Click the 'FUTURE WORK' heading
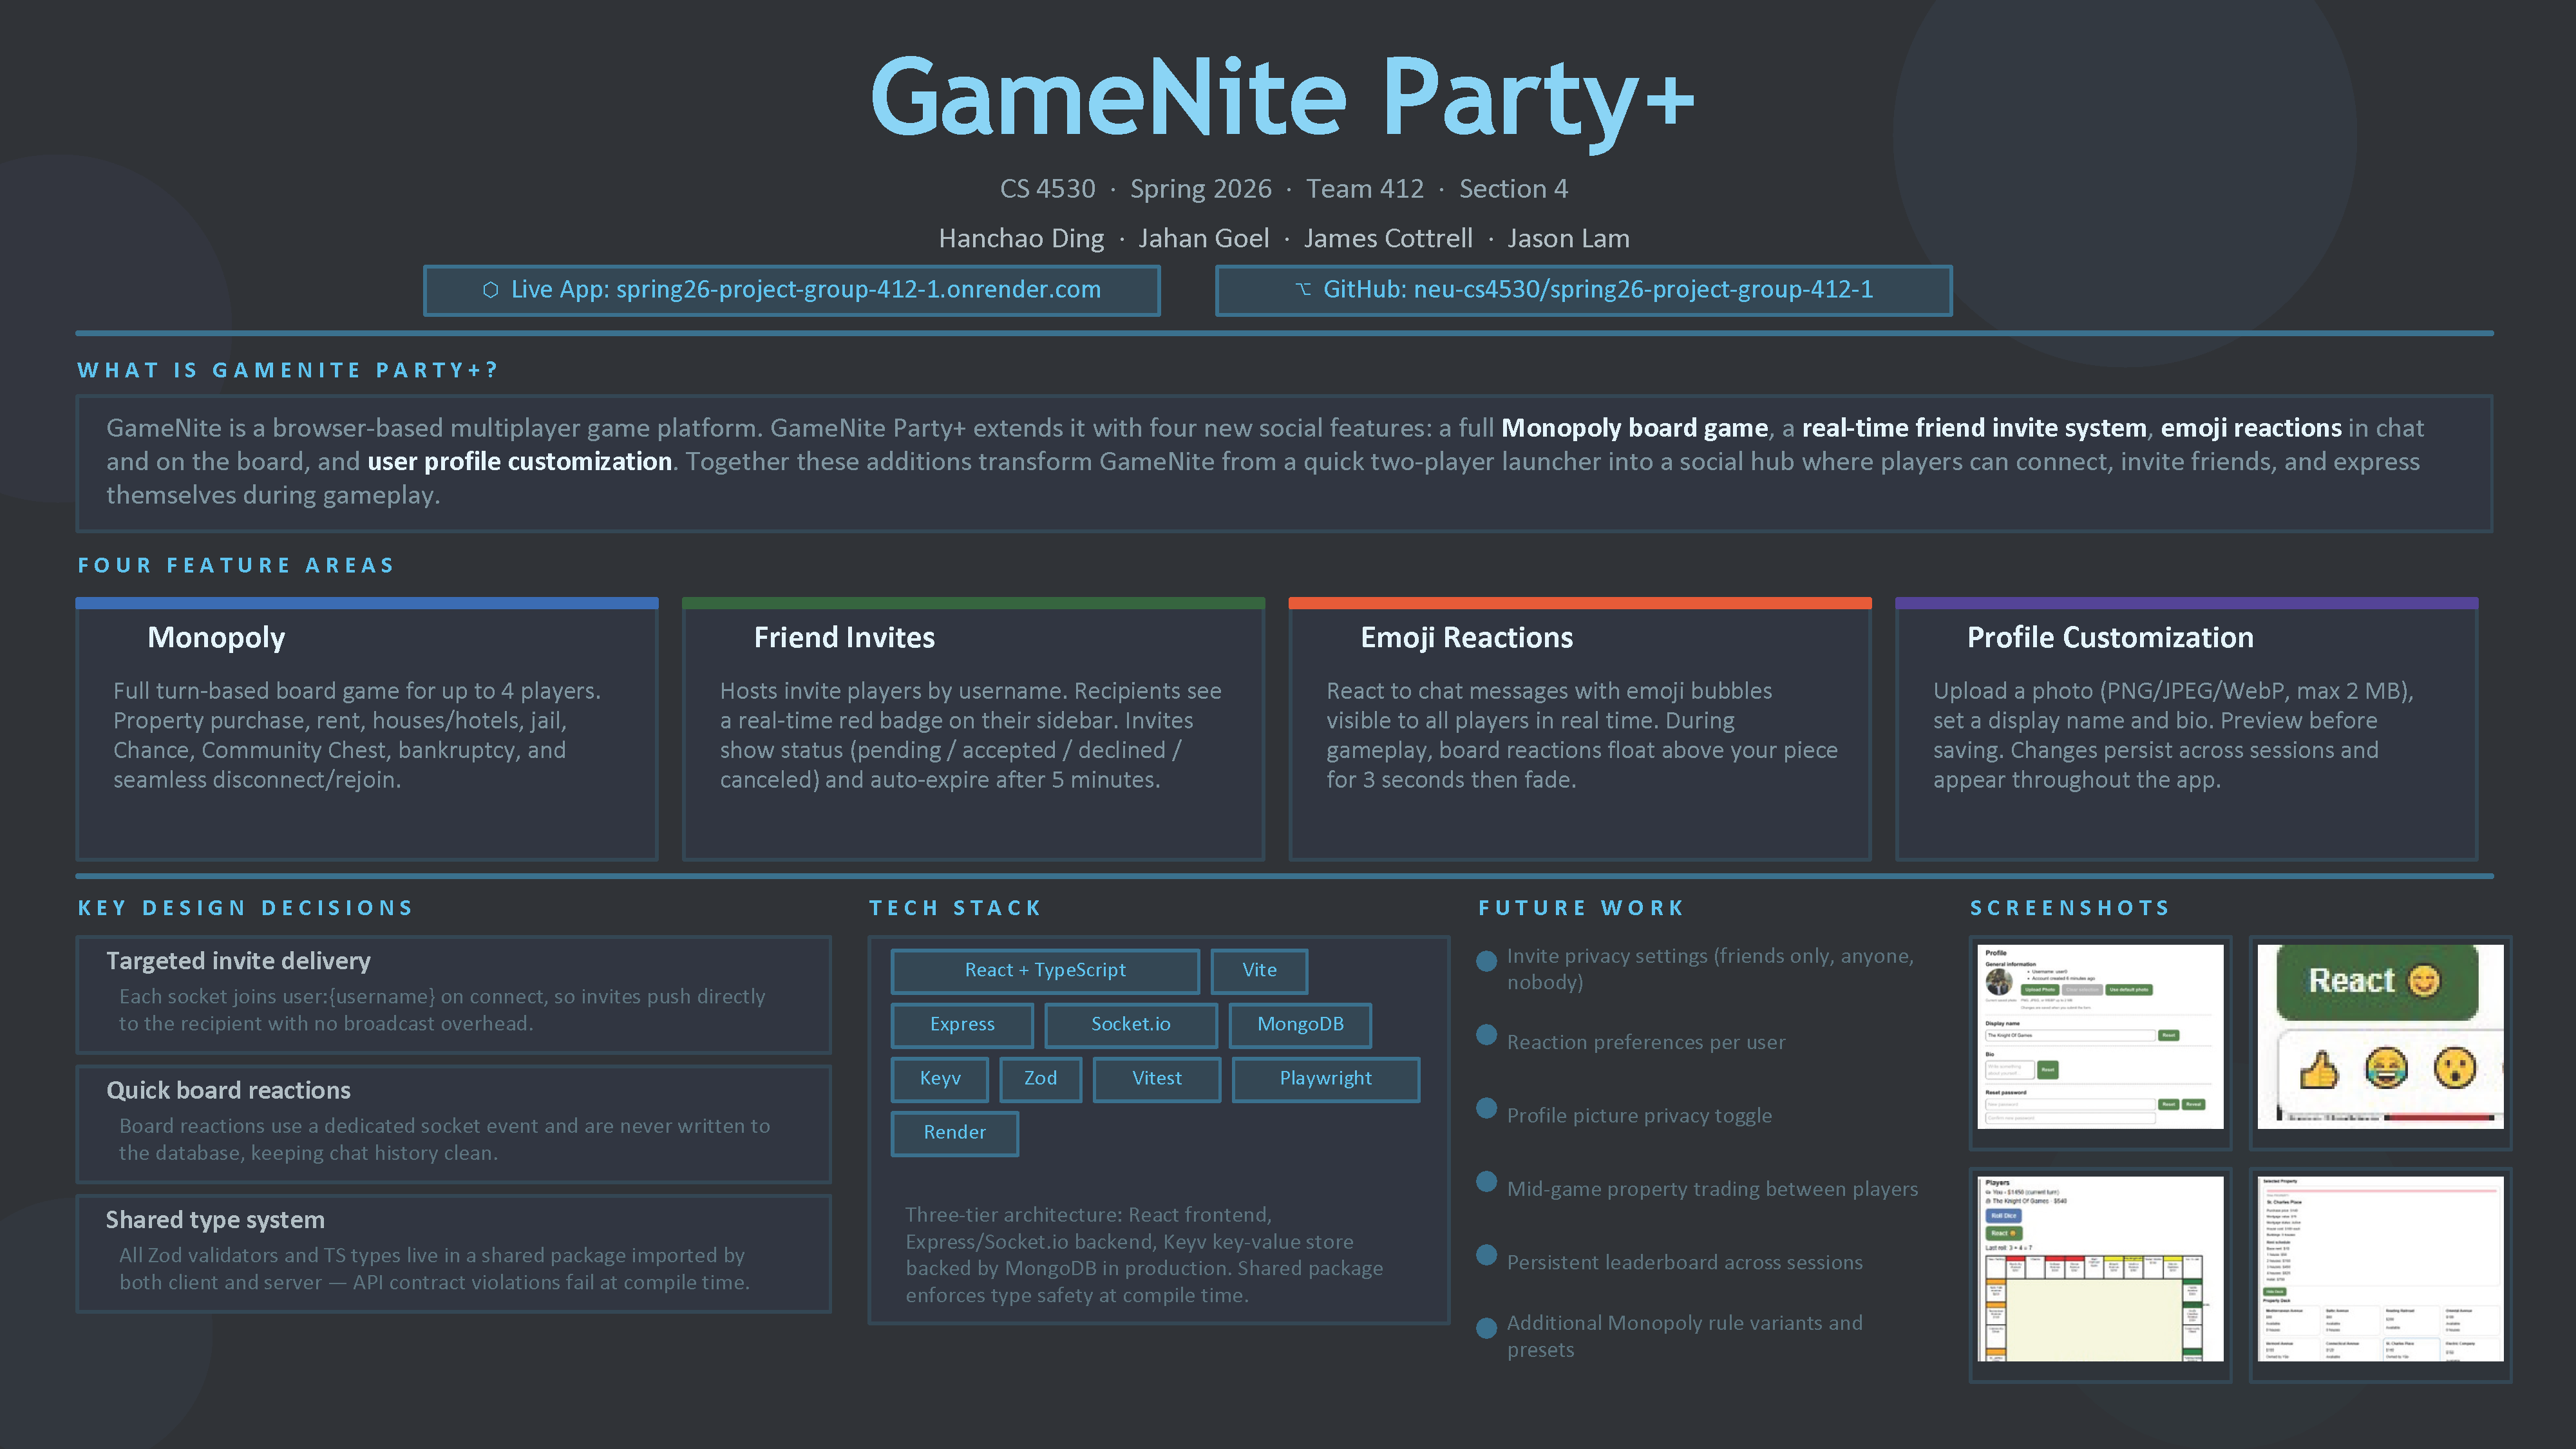Screen dimensions: 2576x1449 [1581, 909]
